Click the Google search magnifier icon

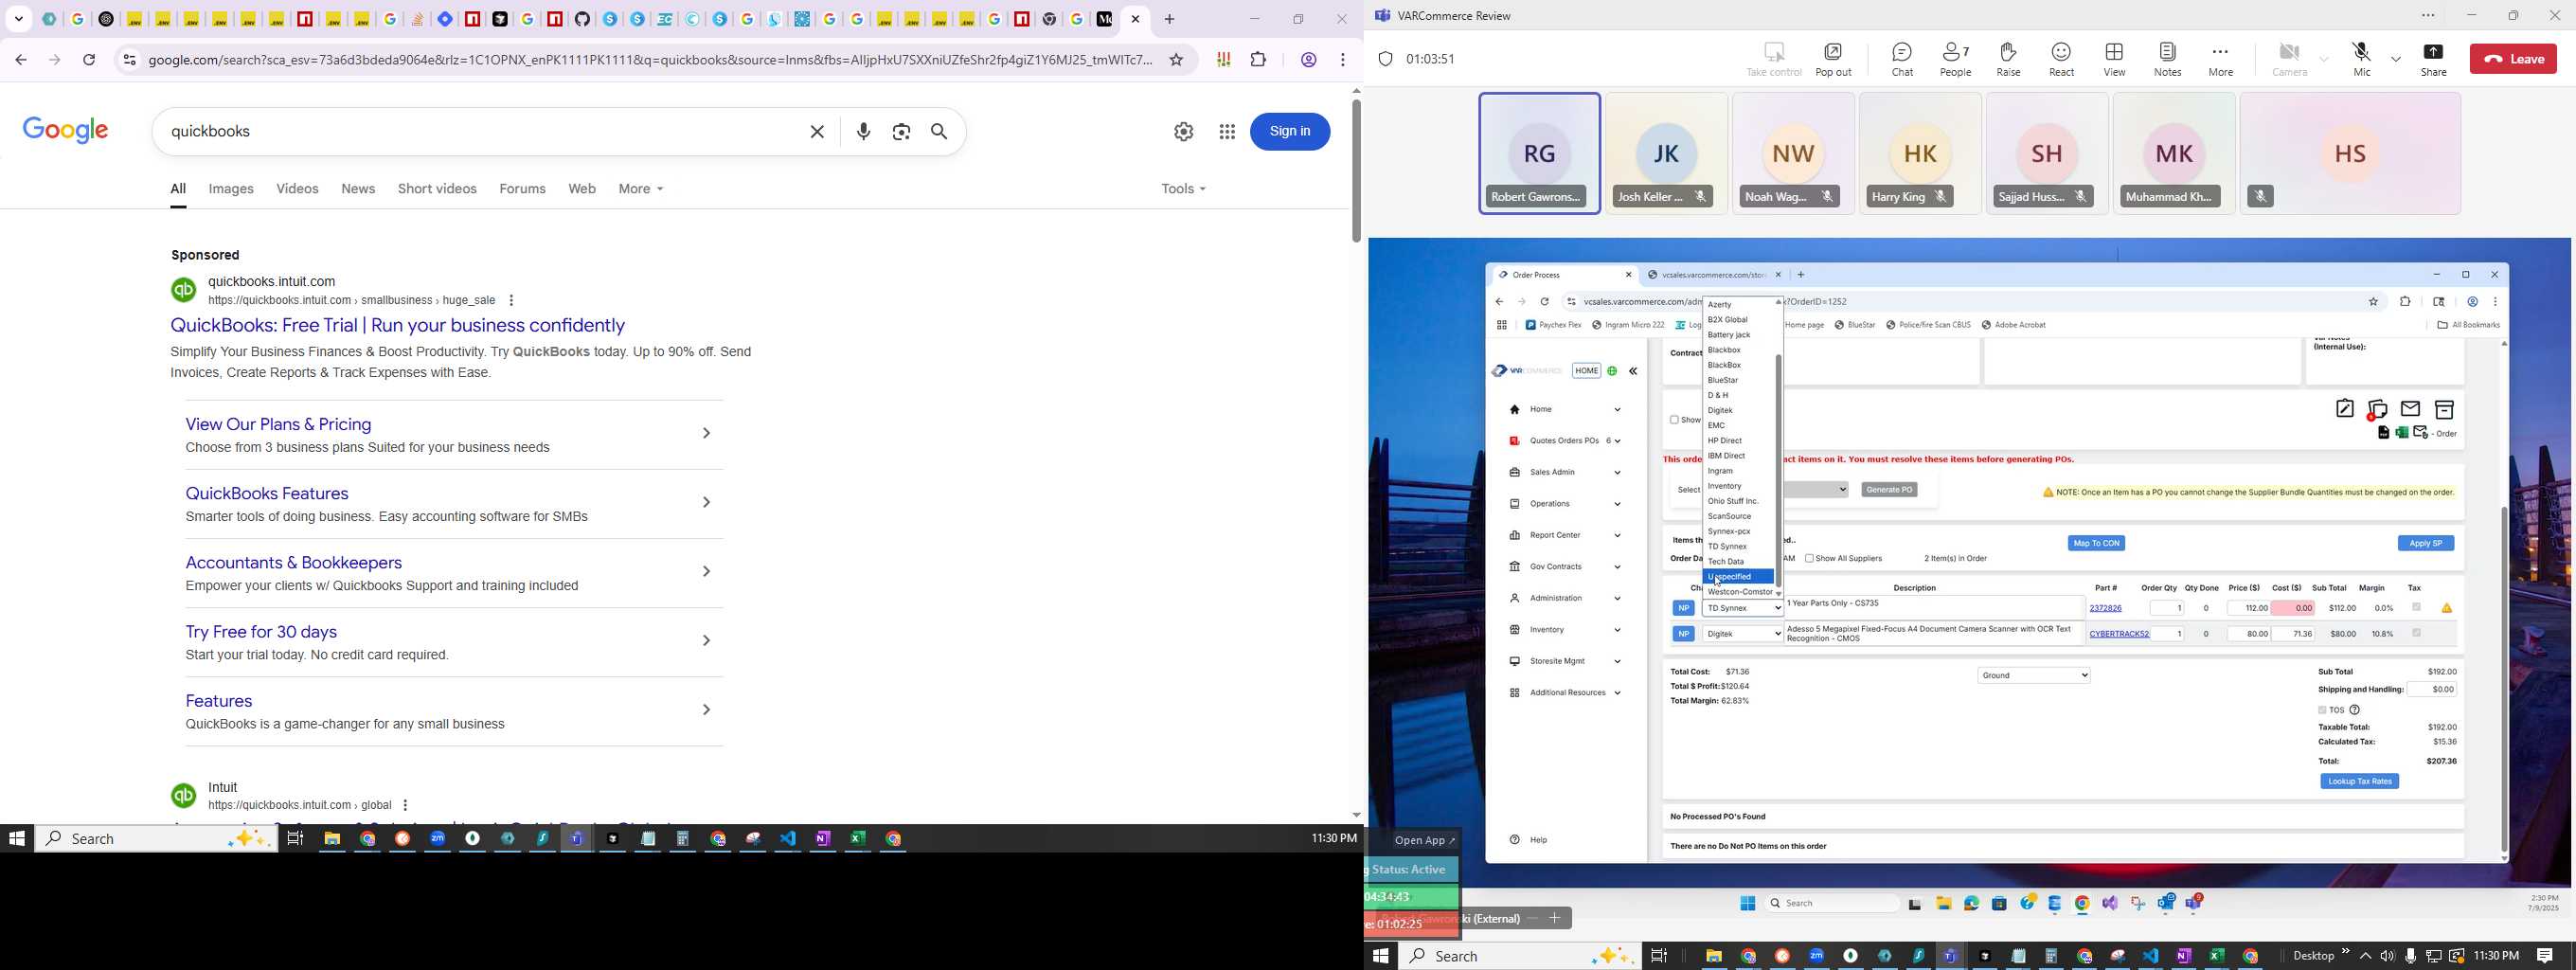coord(940,132)
